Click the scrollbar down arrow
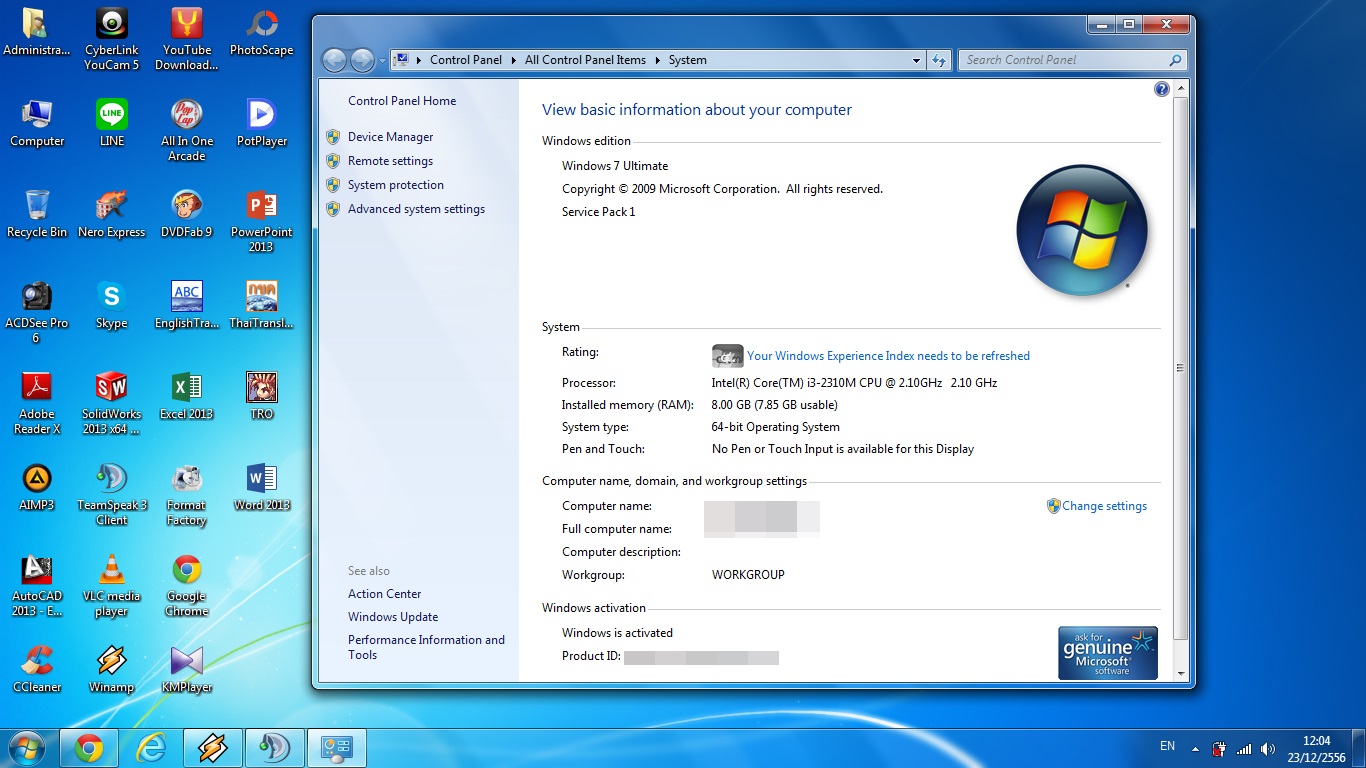 [x=1181, y=674]
